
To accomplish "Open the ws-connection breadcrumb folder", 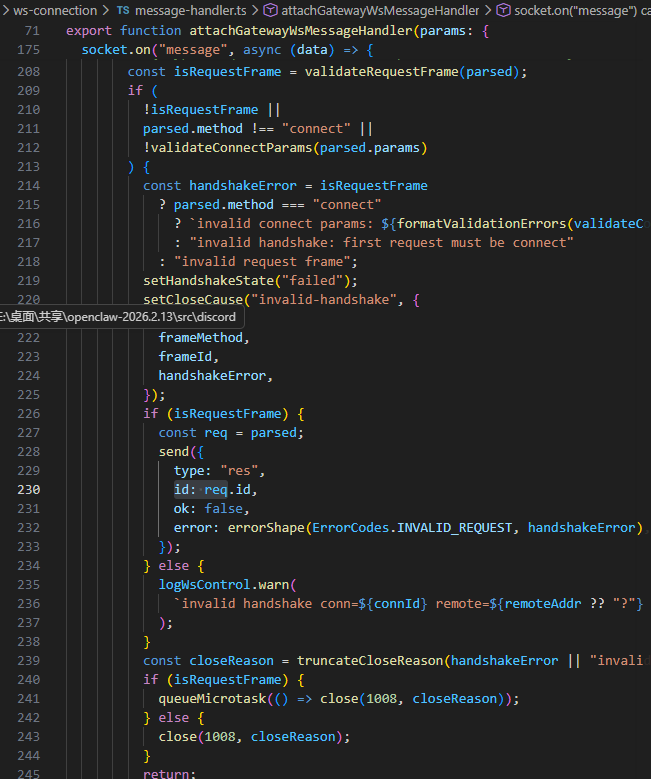I will (x=55, y=10).
